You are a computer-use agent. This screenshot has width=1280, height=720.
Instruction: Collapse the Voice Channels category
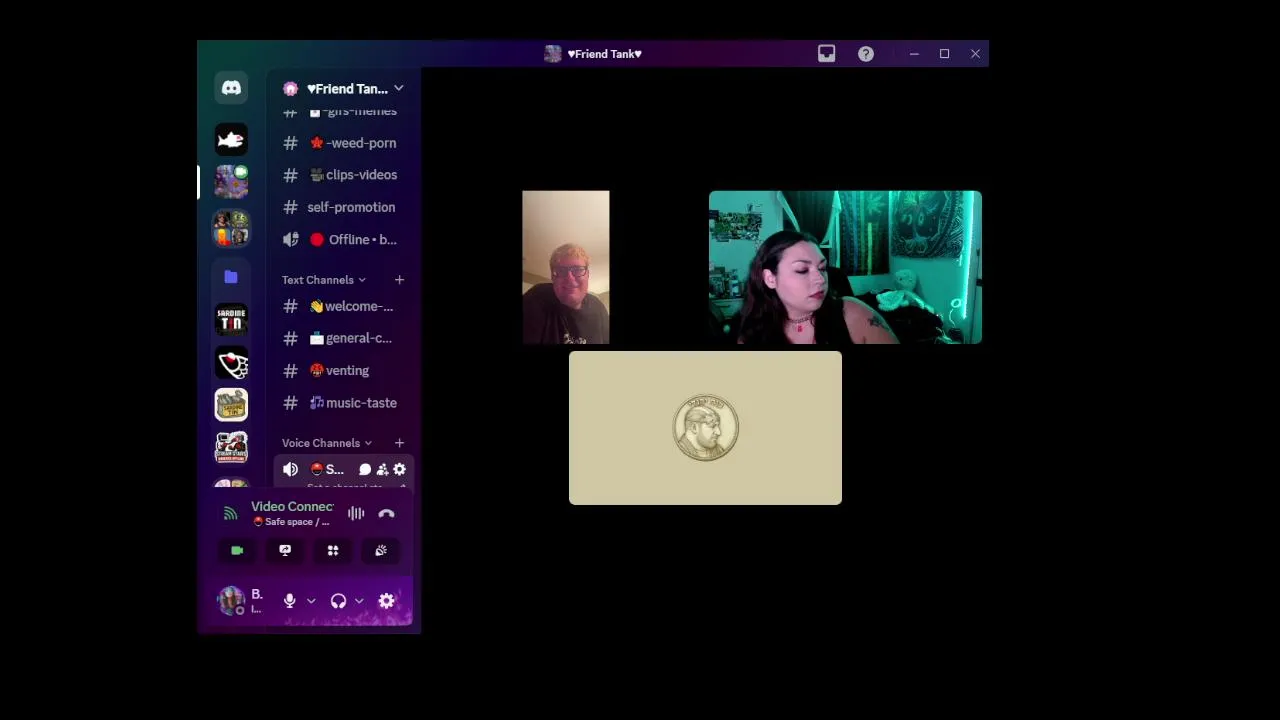point(326,443)
